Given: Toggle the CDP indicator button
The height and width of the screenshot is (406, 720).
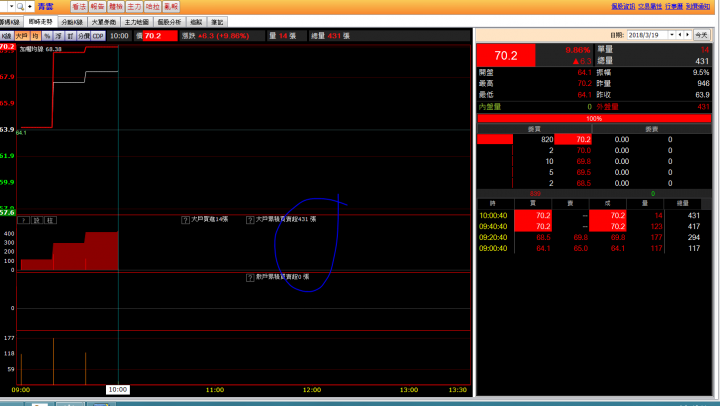Looking at the screenshot, I should [98, 36].
